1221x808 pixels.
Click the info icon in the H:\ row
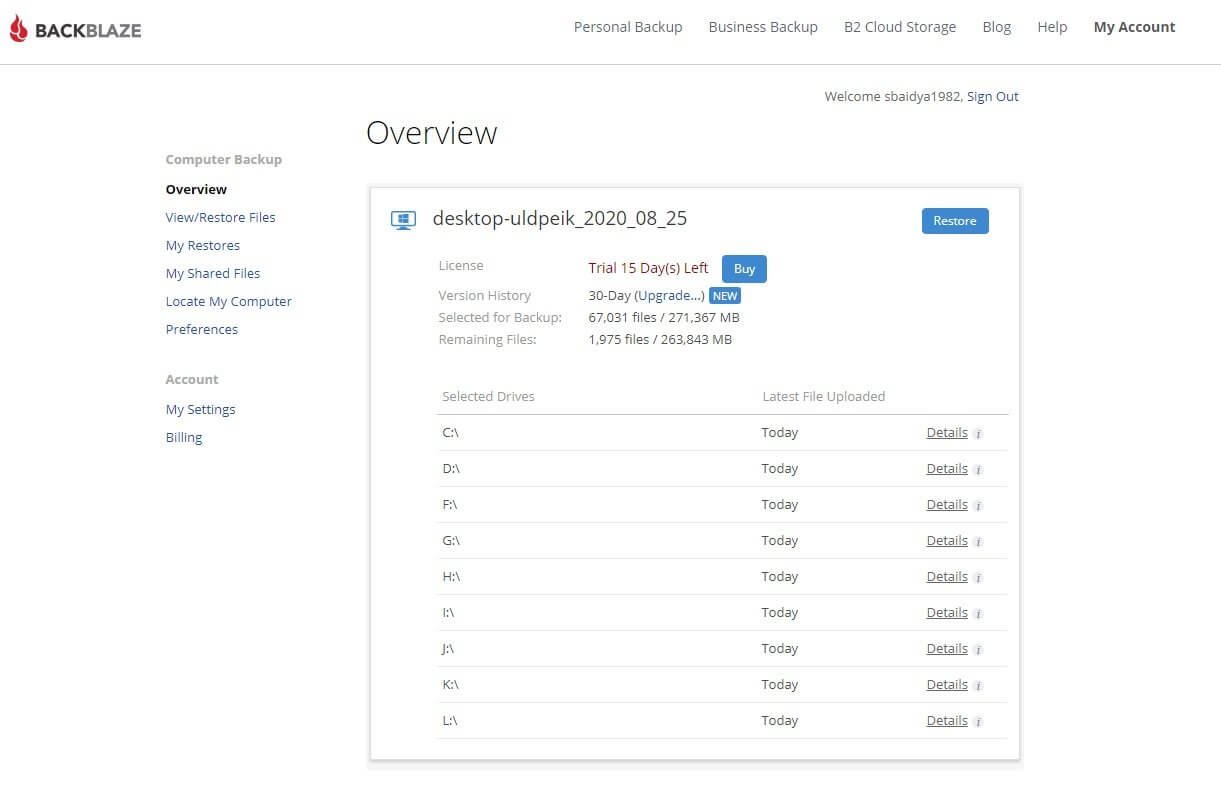[979, 578]
